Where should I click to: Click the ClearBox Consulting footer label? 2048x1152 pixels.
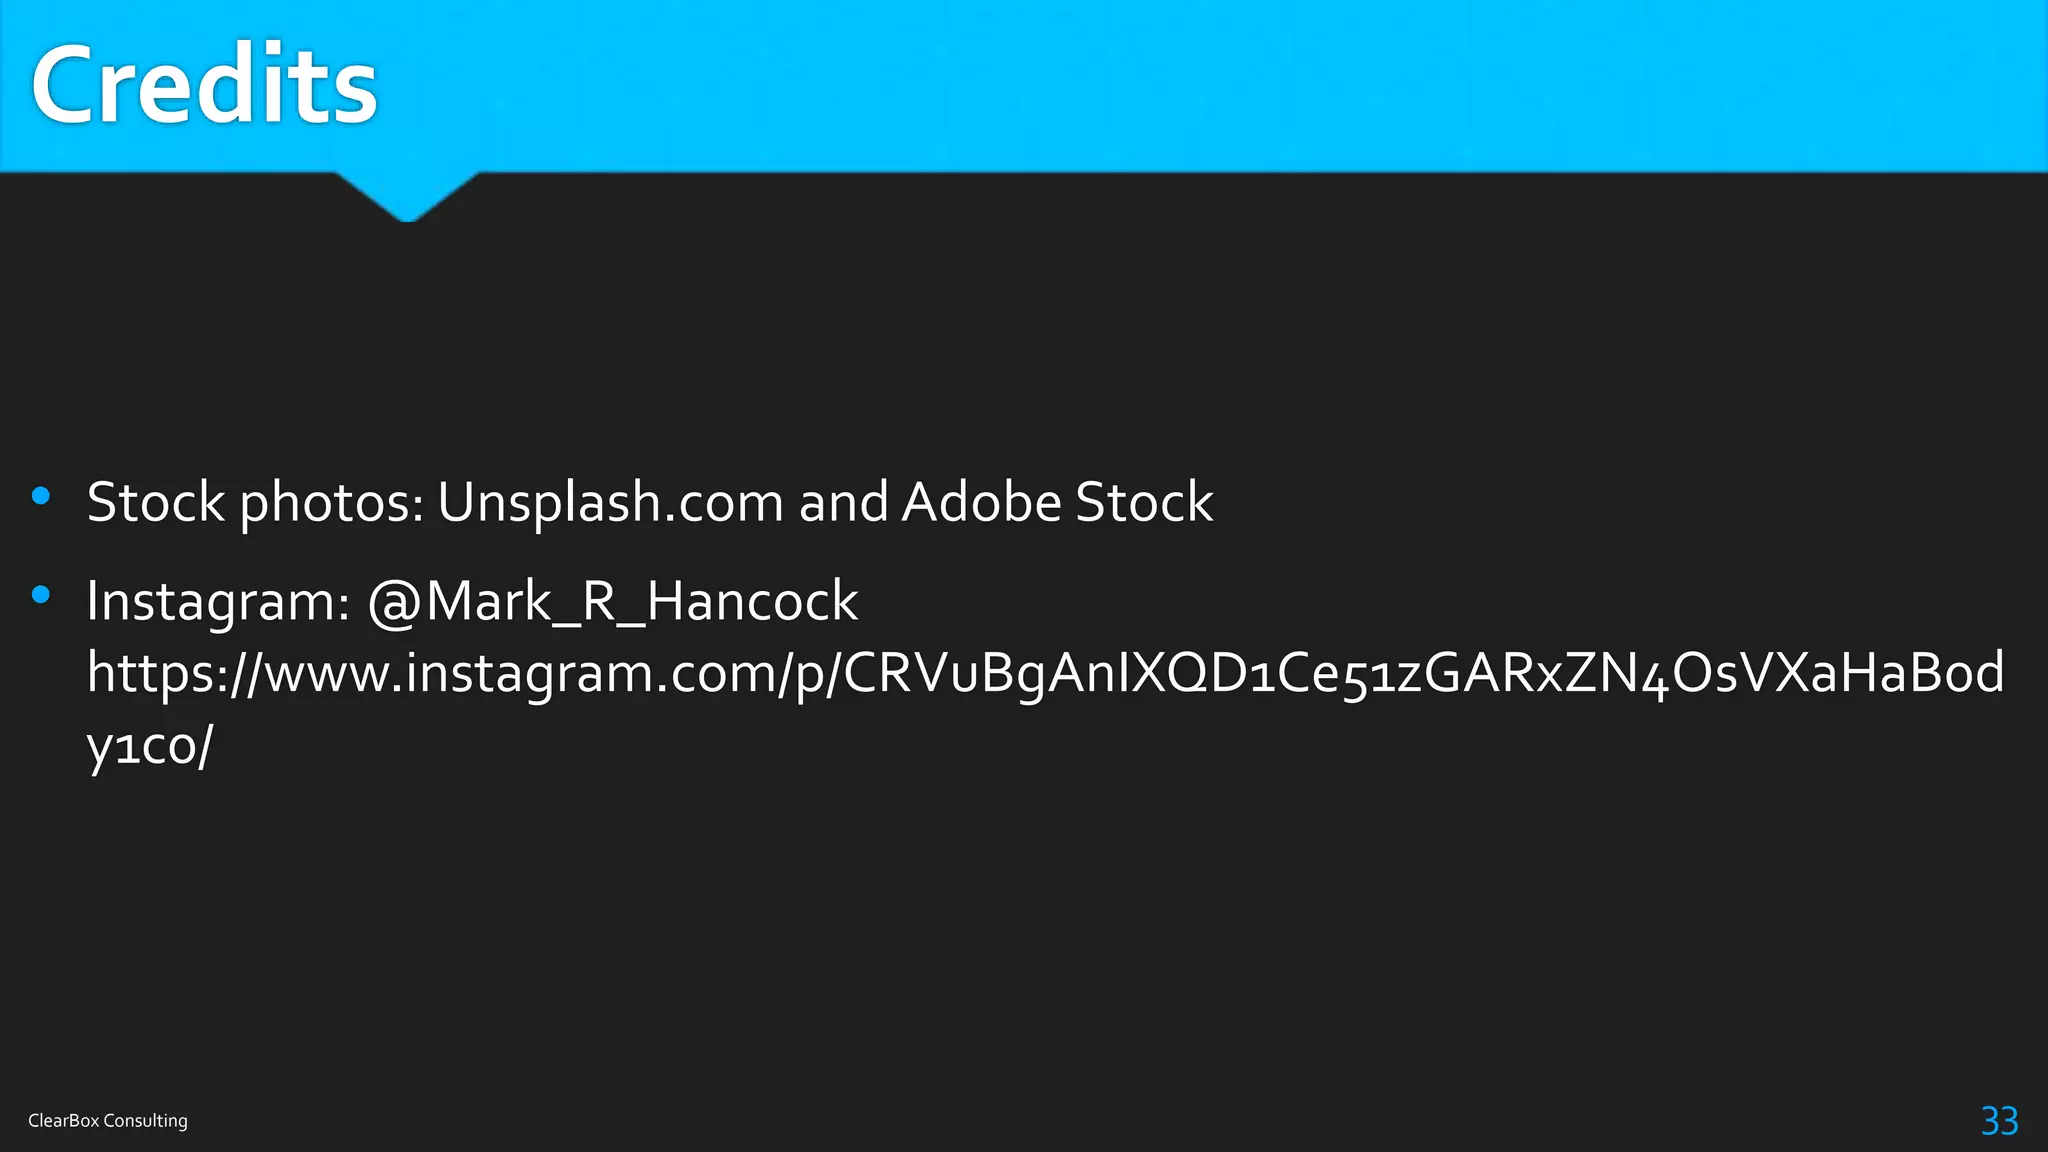pyautogui.click(x=108, y=1121)
